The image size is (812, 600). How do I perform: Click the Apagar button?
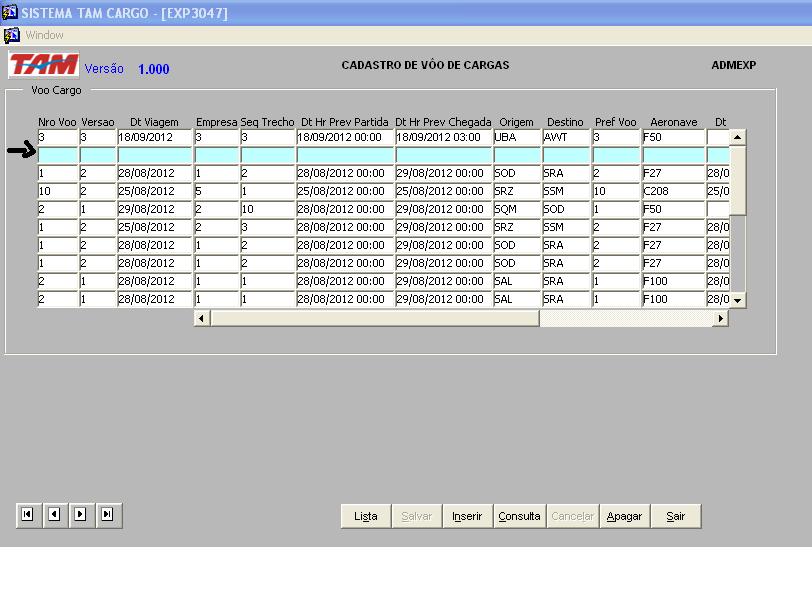(624, 516)
